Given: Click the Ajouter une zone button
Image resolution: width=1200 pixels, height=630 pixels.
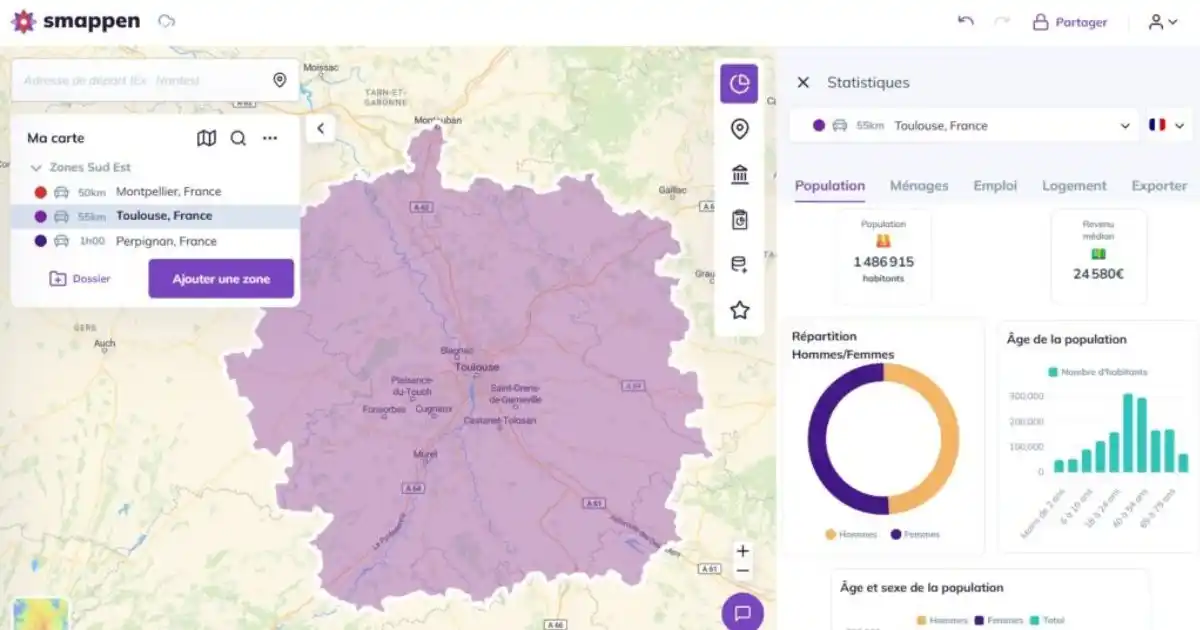Looking at the screenshot, I should pyautogui.click(x=221, y=279).
